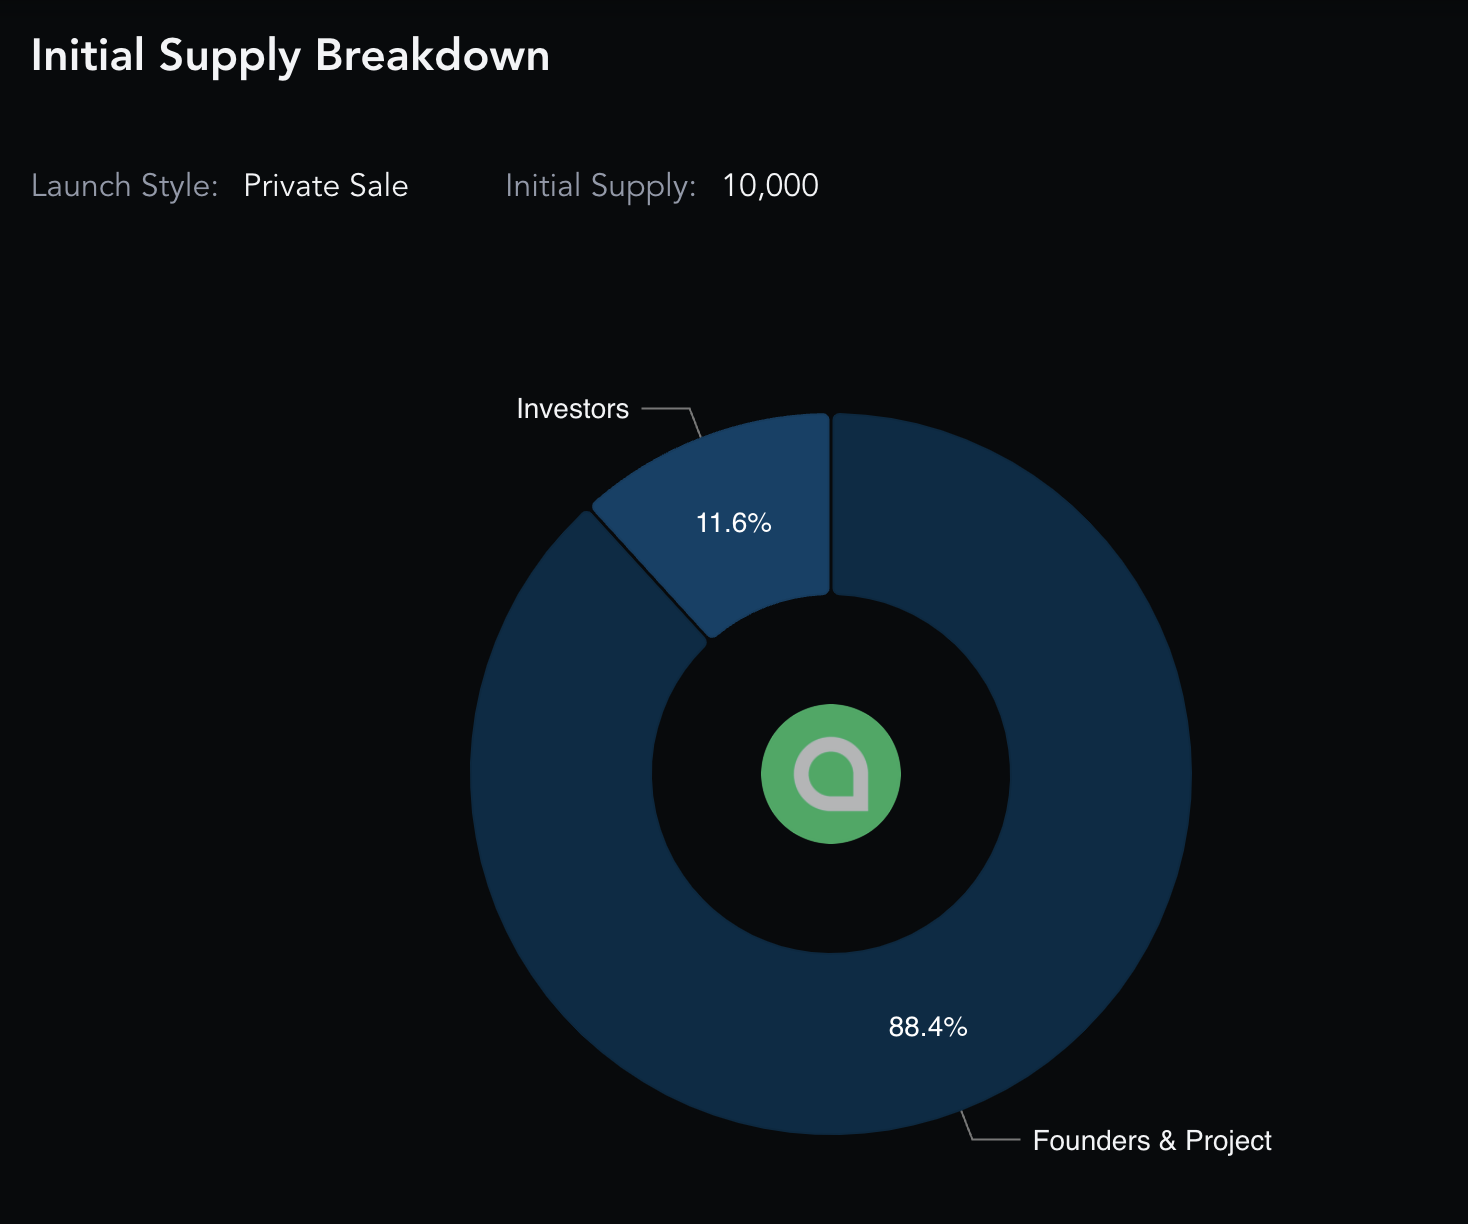Screen dimensions: 1468x1224
Task: Click the Initial Supply field label
Action: click(600, 186)
